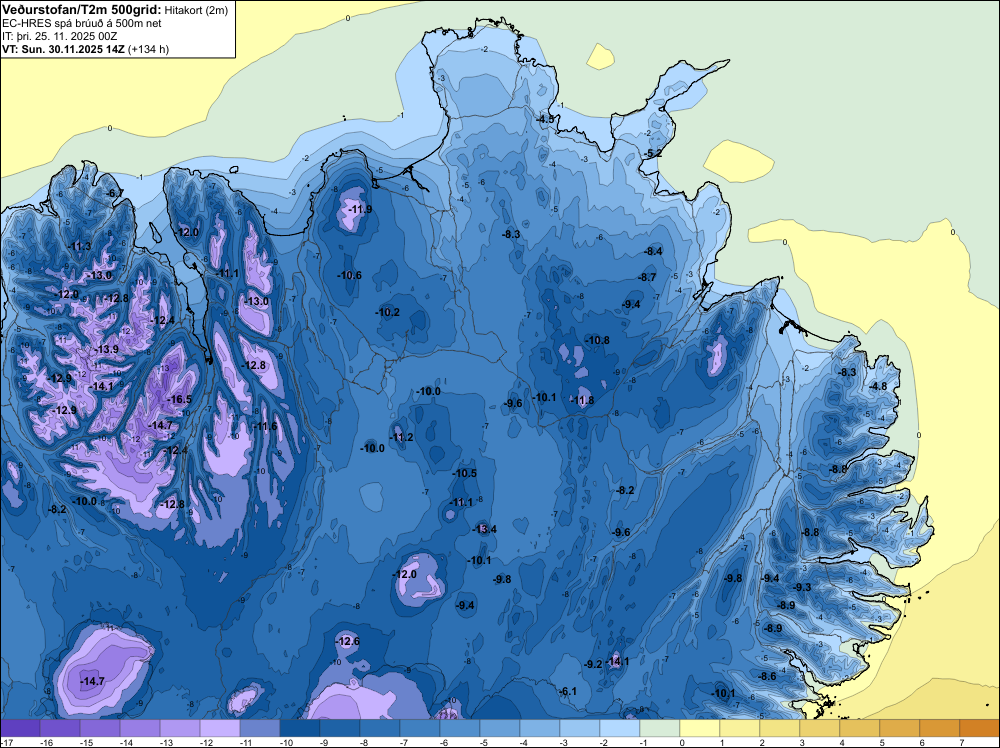Image resolution: width=1000 pixels, height=748 pixels.
Task: Click the 'EC-HRES spá brúuð á 500m net' line
Action: 82,23
